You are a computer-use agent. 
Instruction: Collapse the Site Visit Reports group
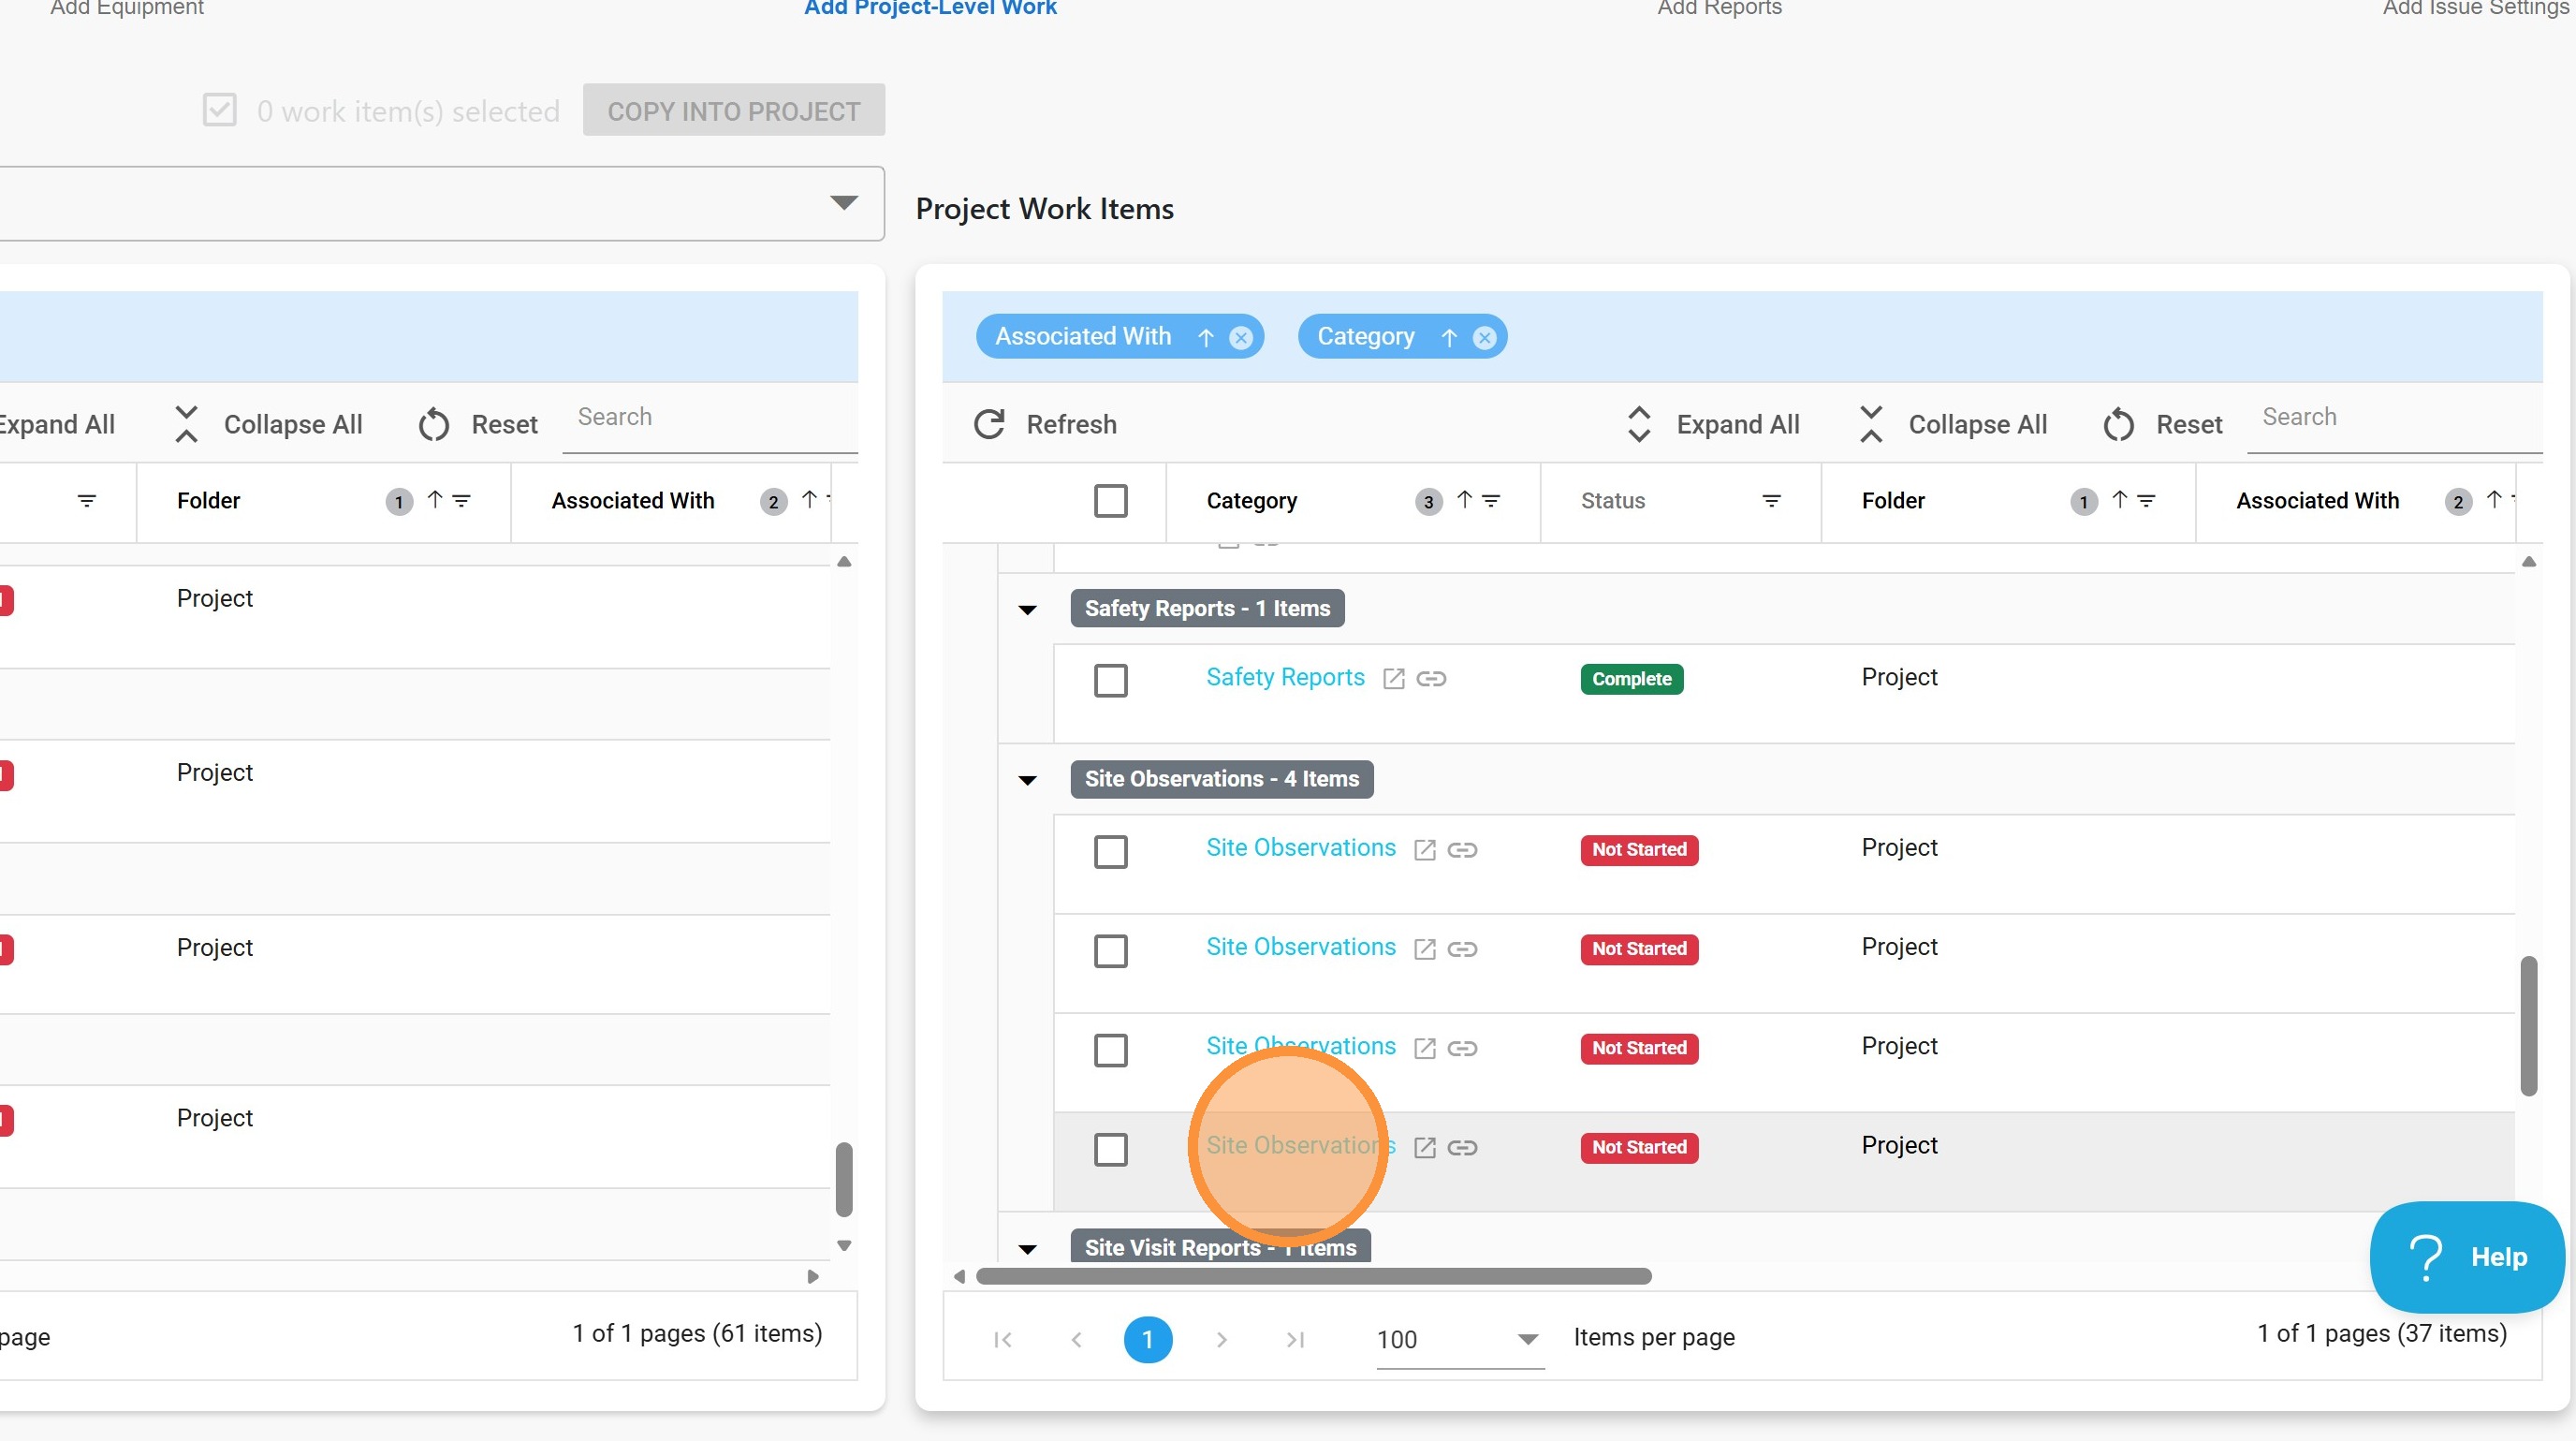click(1027, 1248)
